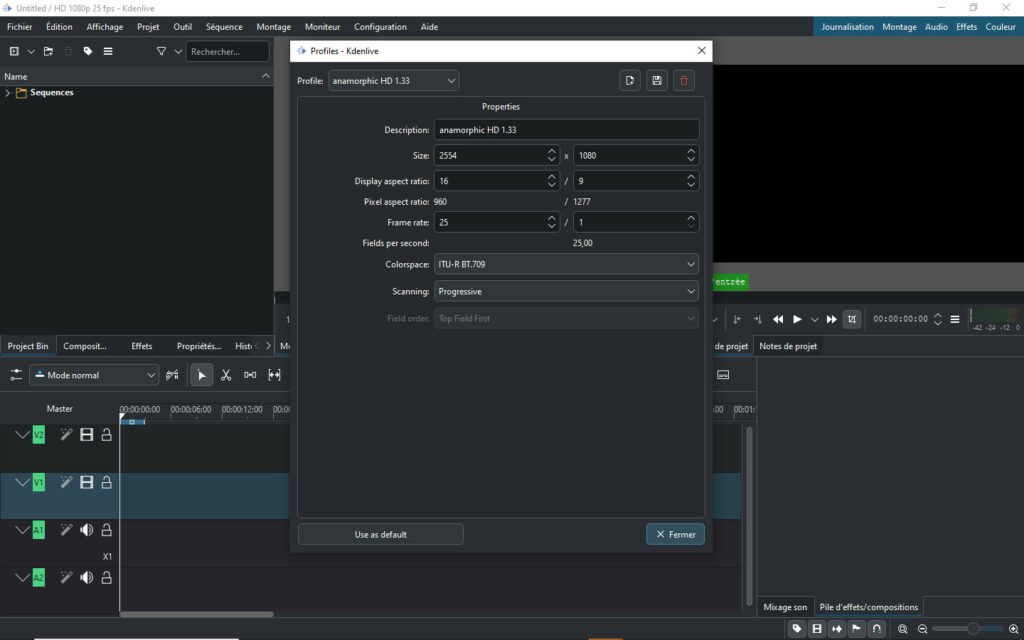
Task: Open the Fichier menu
Action: pos(20,27)
